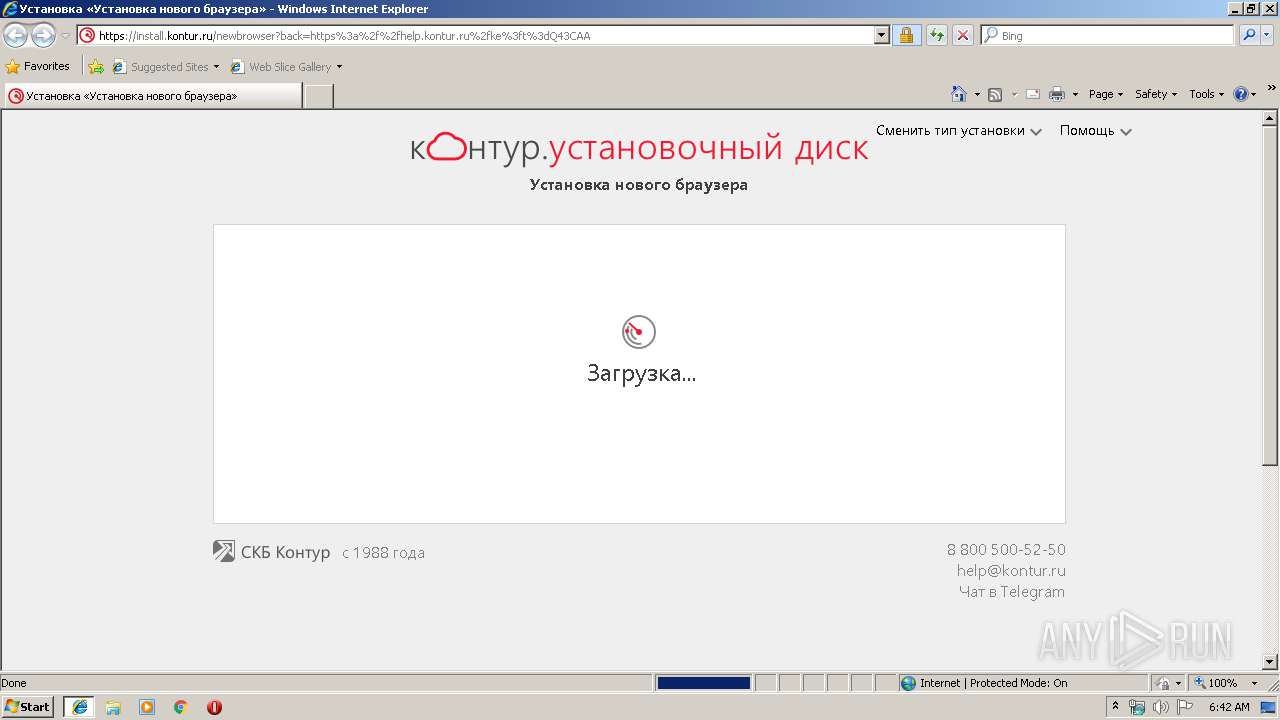Click the Home icon in command bar

pyautogui.click(x=958, y=94)
